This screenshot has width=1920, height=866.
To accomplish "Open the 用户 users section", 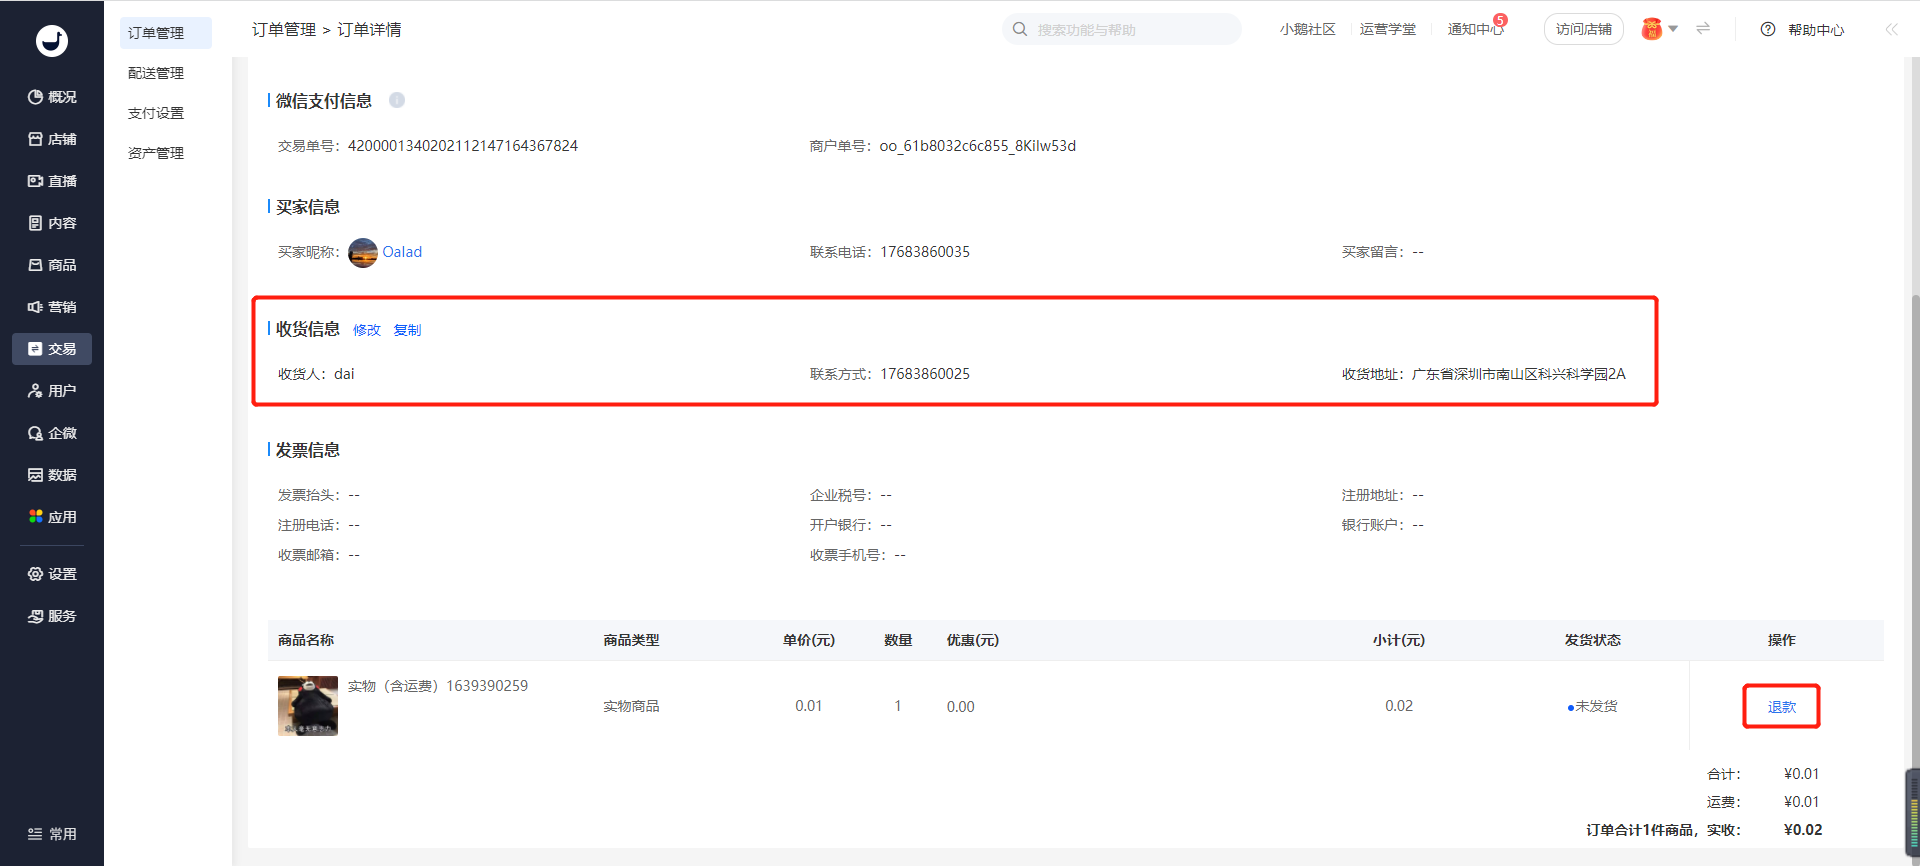I will point(52,391).
